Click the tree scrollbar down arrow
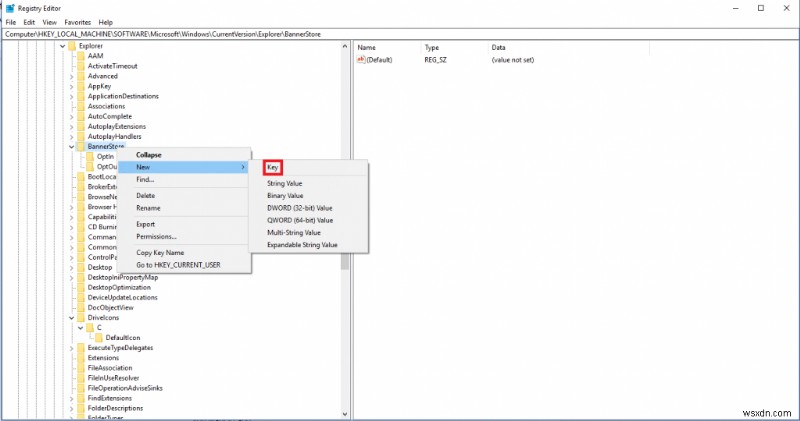The height and width of the screenshot is (421, 800). point(345,414)
